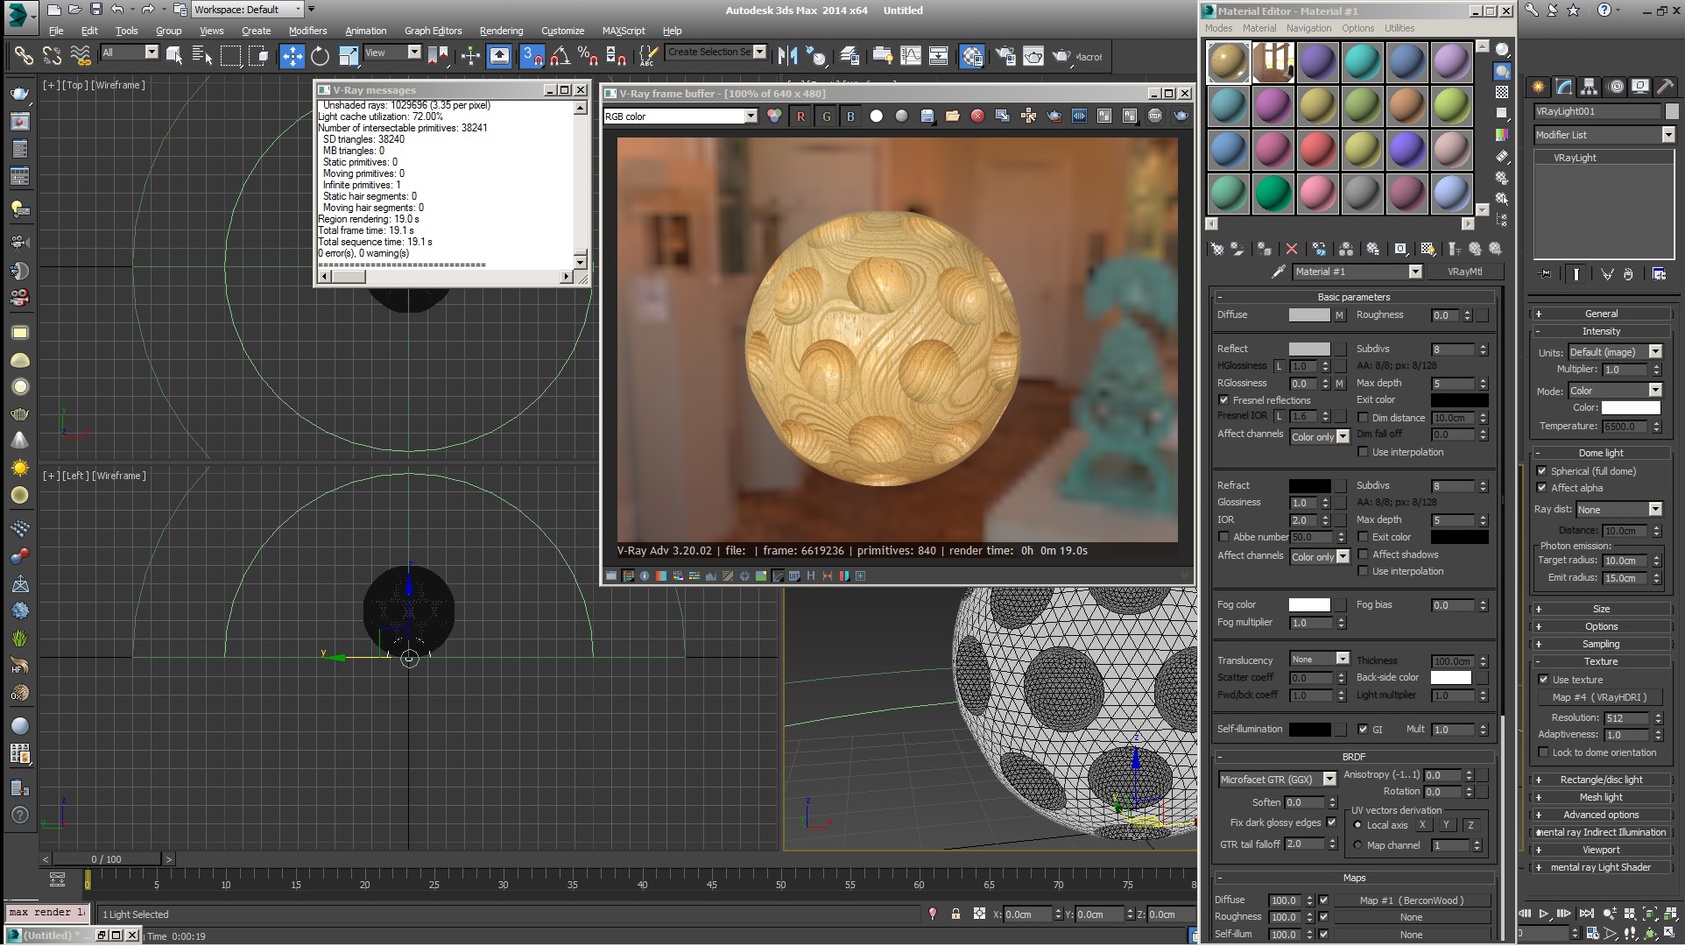Open the Material Editor Utilities menu
1685x946 pixels.
coord(1399,28)
